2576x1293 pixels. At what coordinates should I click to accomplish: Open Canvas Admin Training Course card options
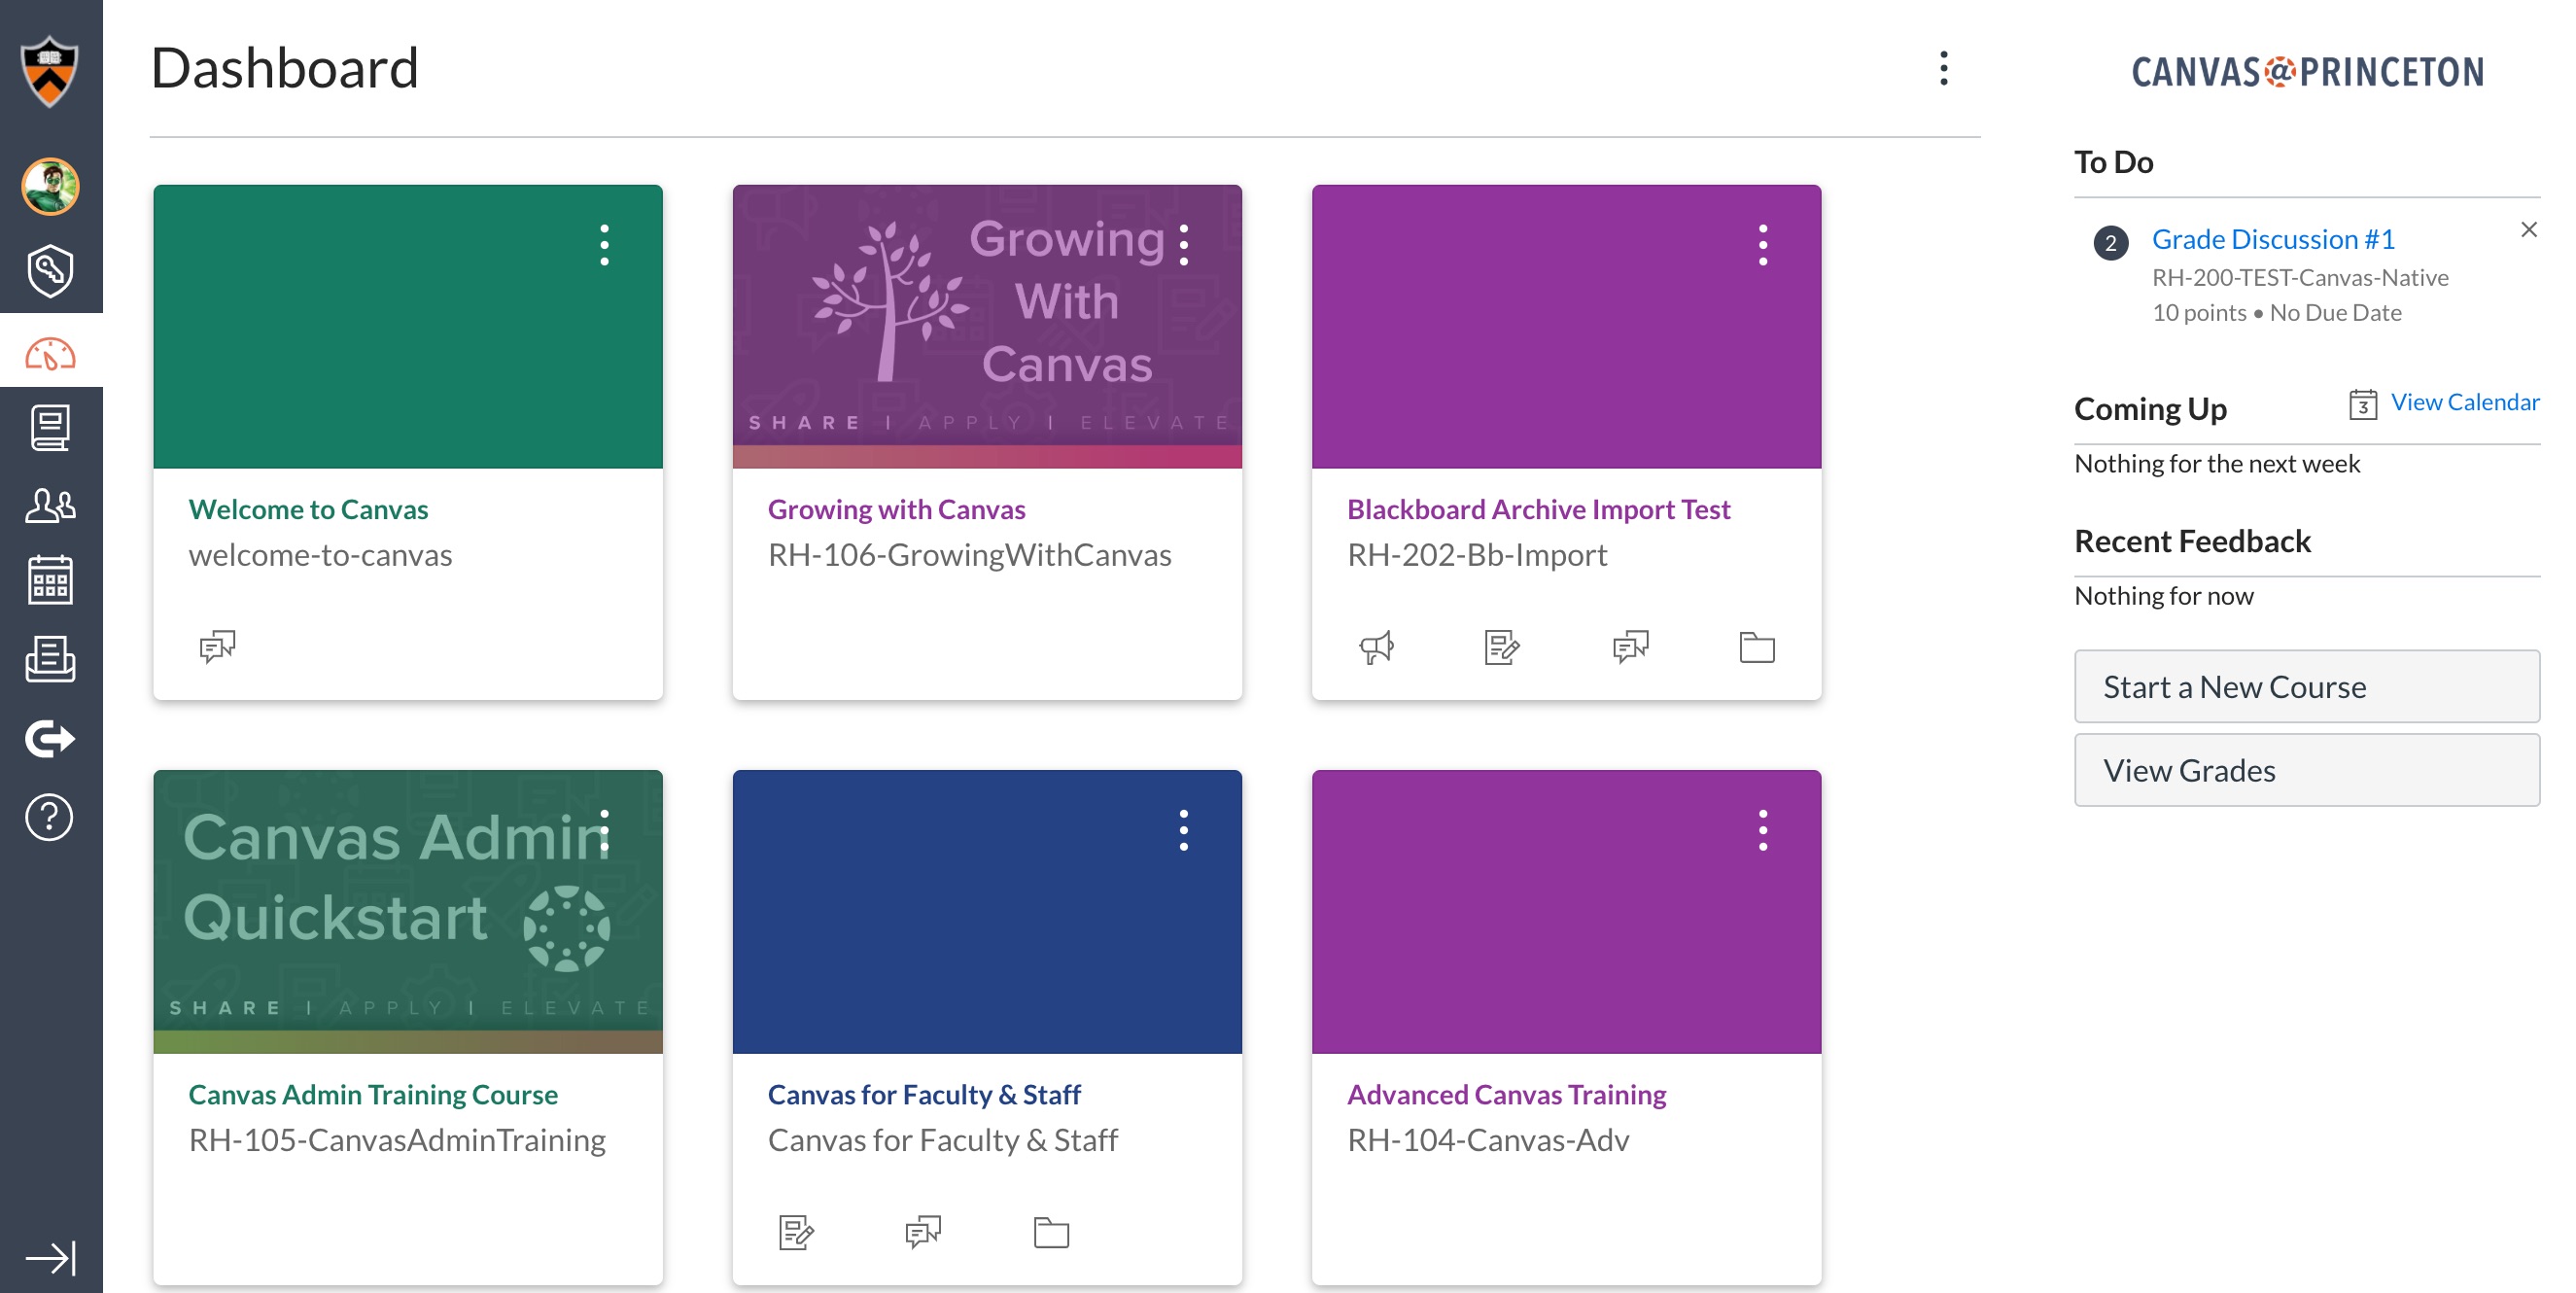tap(604, 830)
